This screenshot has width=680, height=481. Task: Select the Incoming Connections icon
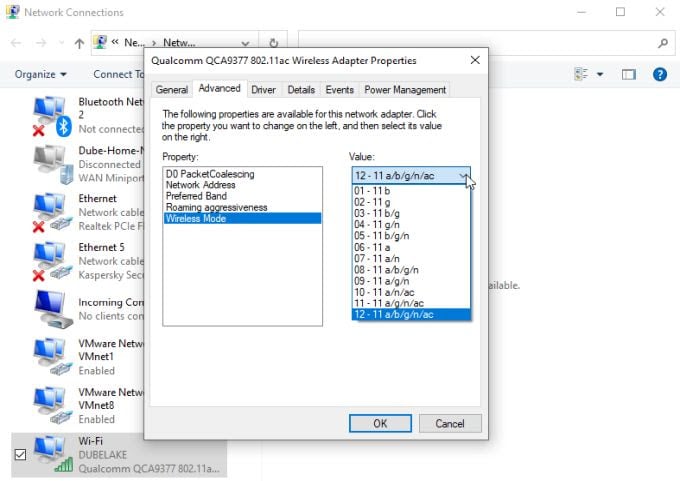click(x=53, y=309)
